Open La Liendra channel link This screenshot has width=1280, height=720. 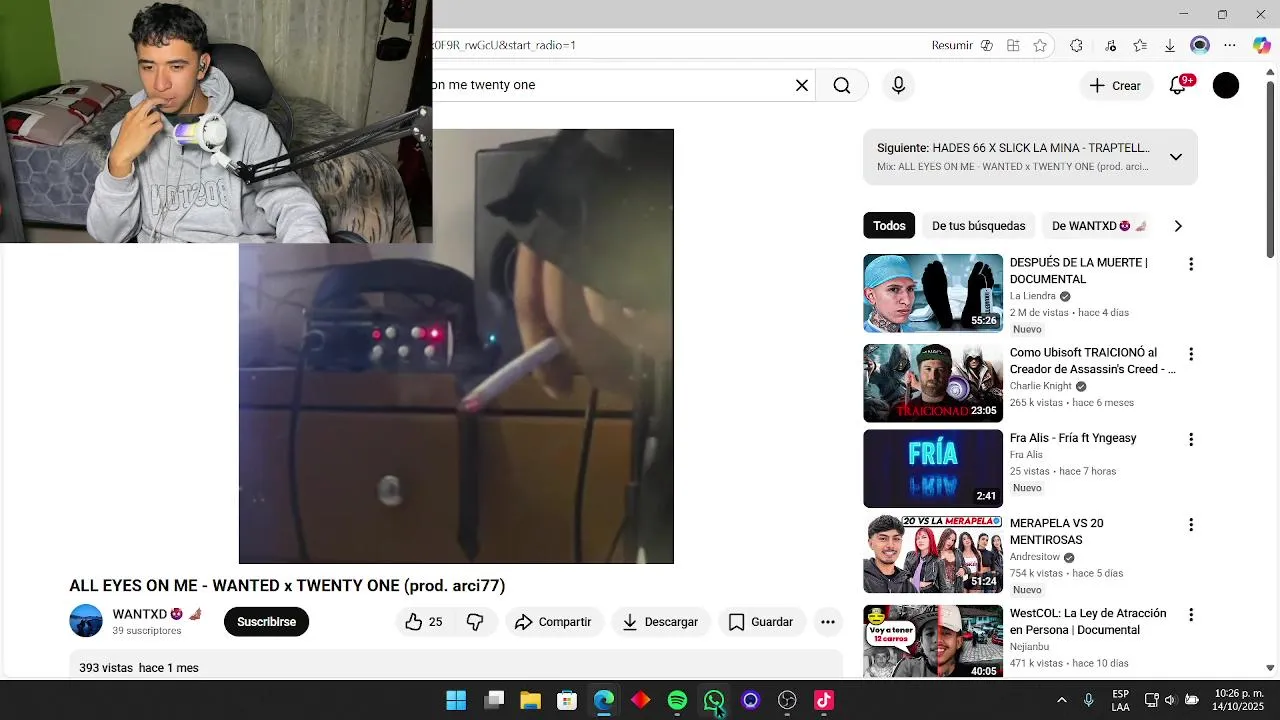[1032, 296]
